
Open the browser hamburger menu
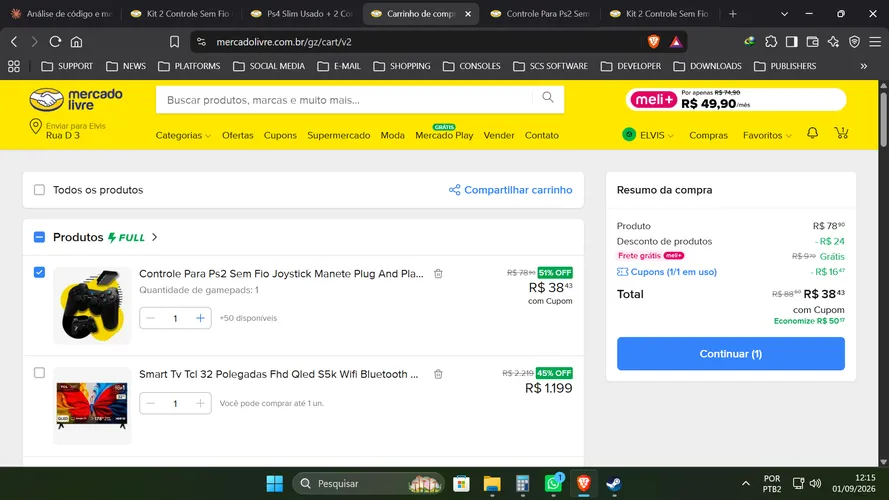pos(875,41)
